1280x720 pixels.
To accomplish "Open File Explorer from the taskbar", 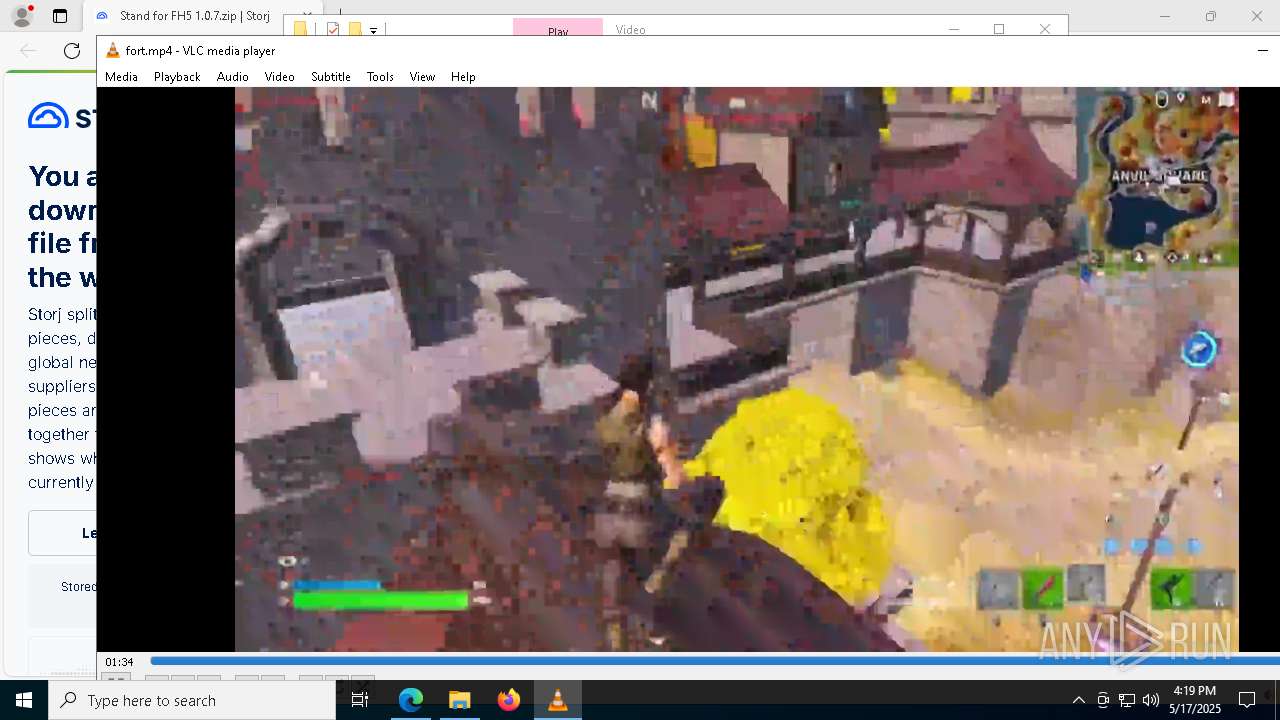I will point(459,700).
